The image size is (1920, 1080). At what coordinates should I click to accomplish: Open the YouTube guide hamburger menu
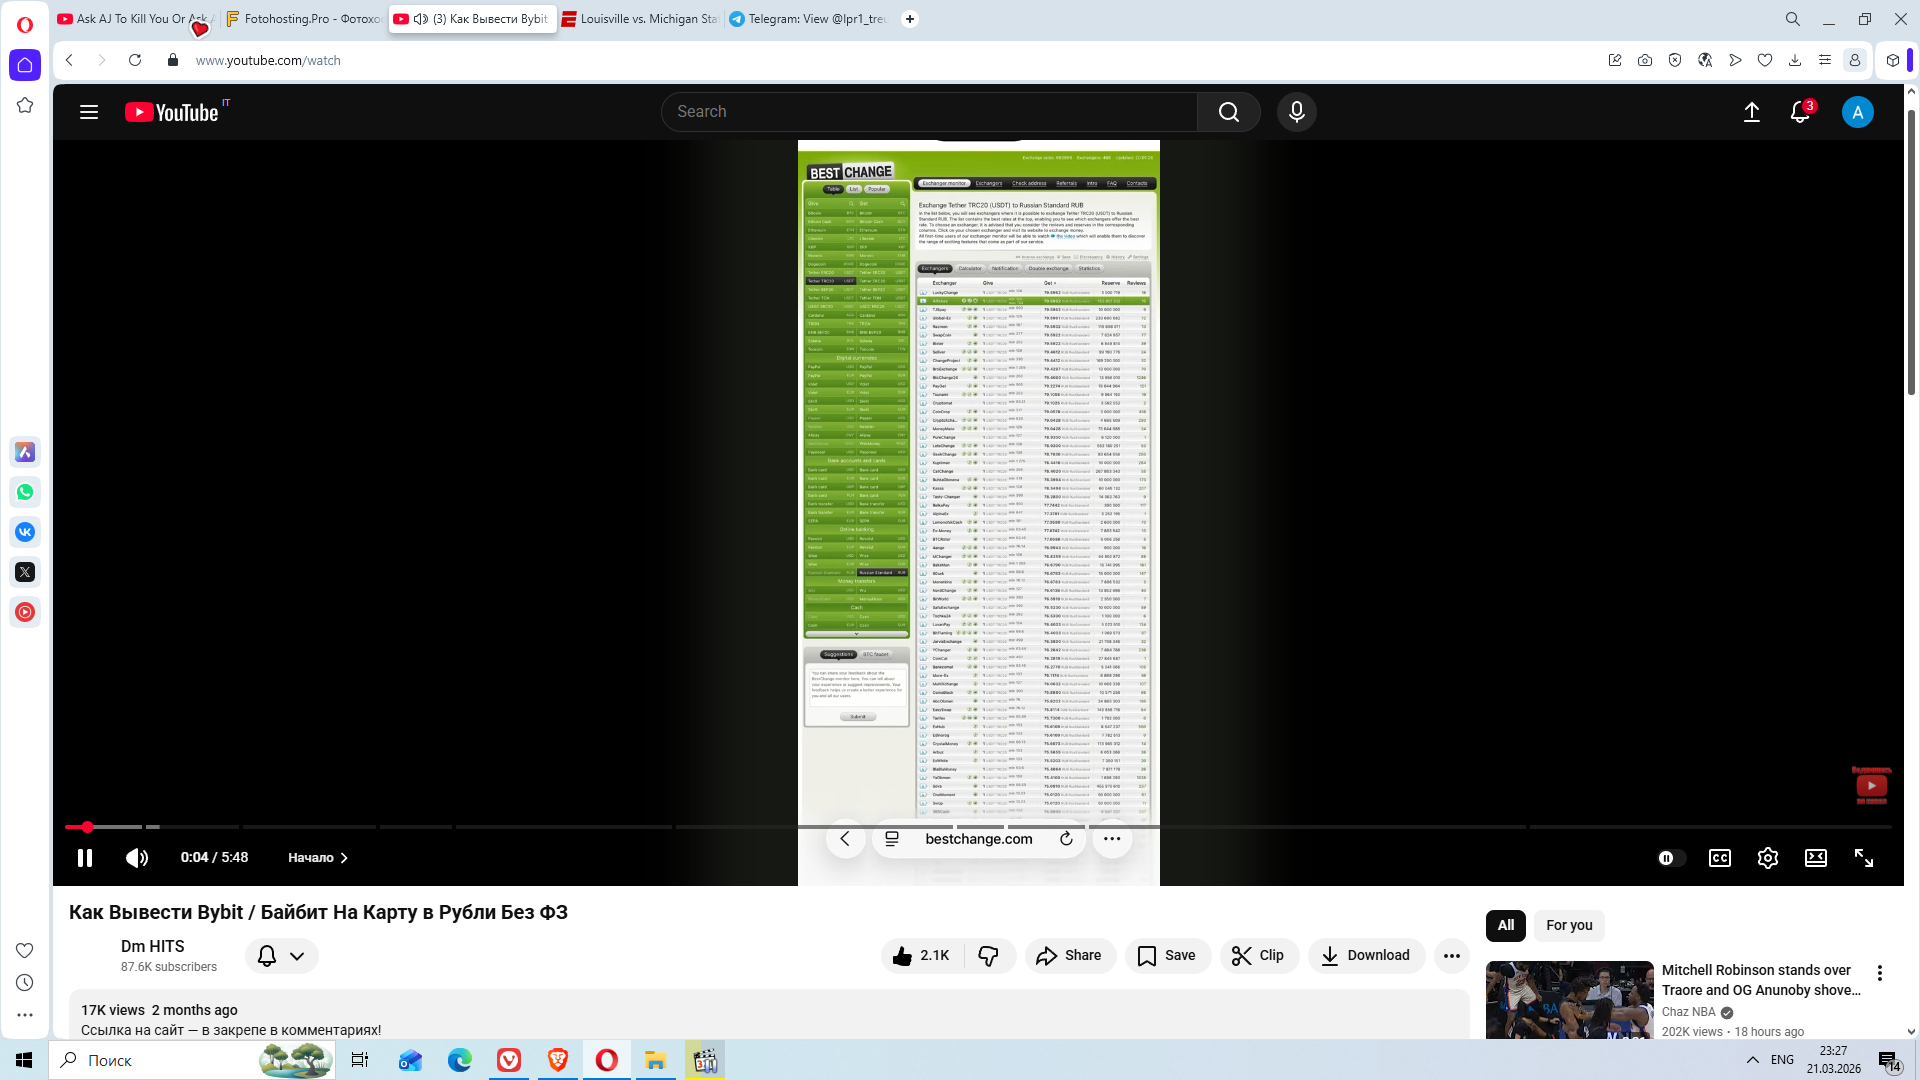pos(89,112)
